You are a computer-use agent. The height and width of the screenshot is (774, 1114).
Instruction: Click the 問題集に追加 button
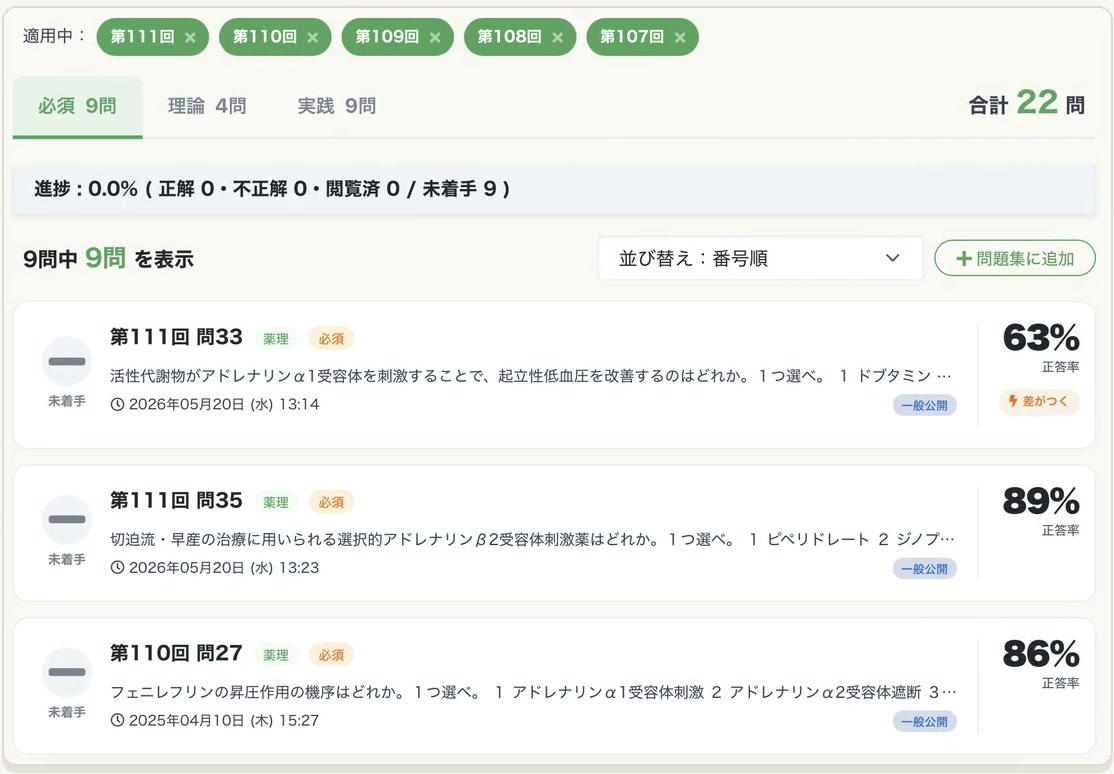tap(1015, 259)
